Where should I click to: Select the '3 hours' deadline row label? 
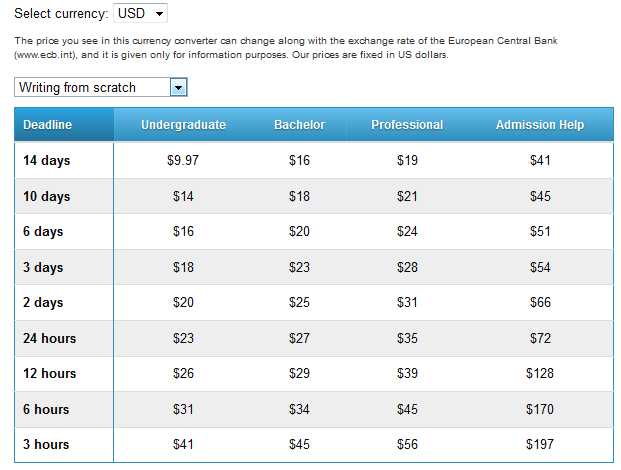(x=46, y=444)
